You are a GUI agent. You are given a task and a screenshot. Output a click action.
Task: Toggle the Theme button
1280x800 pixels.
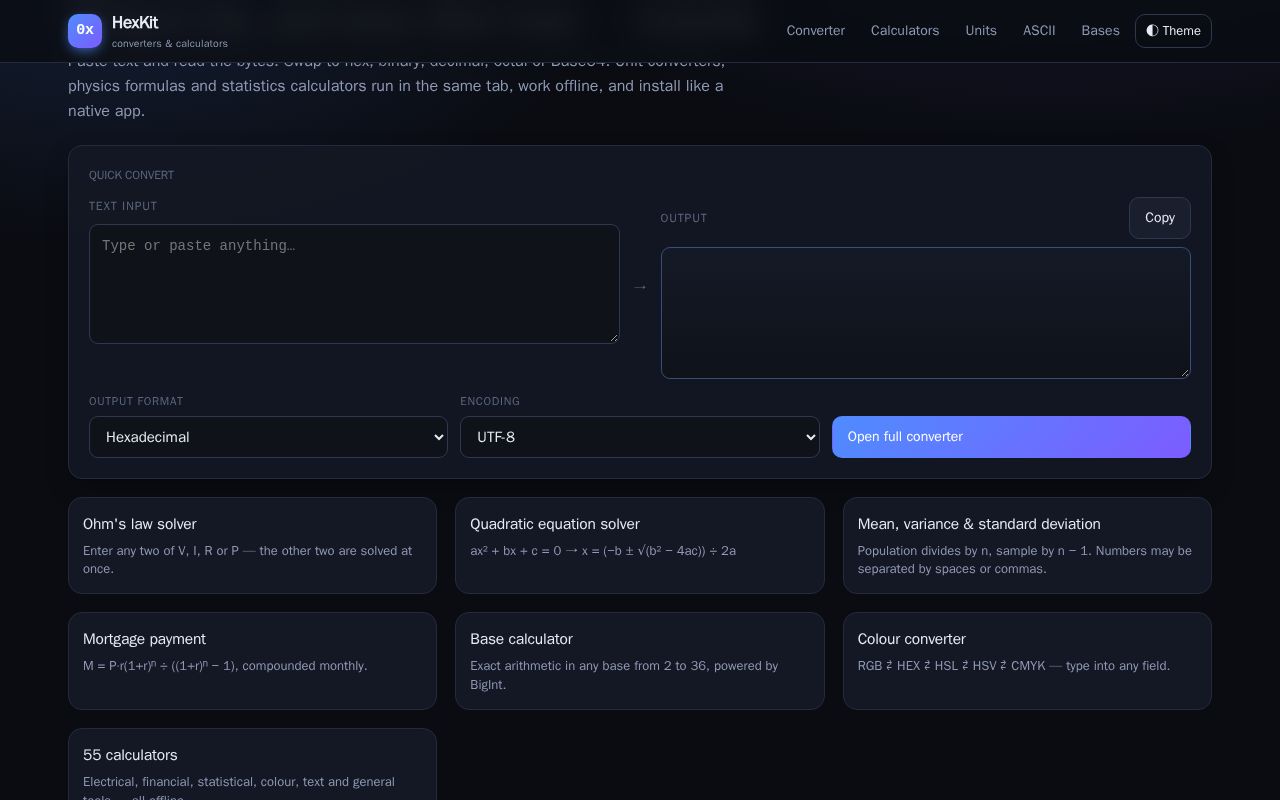pyautogui.click(x=1173, y=31)
